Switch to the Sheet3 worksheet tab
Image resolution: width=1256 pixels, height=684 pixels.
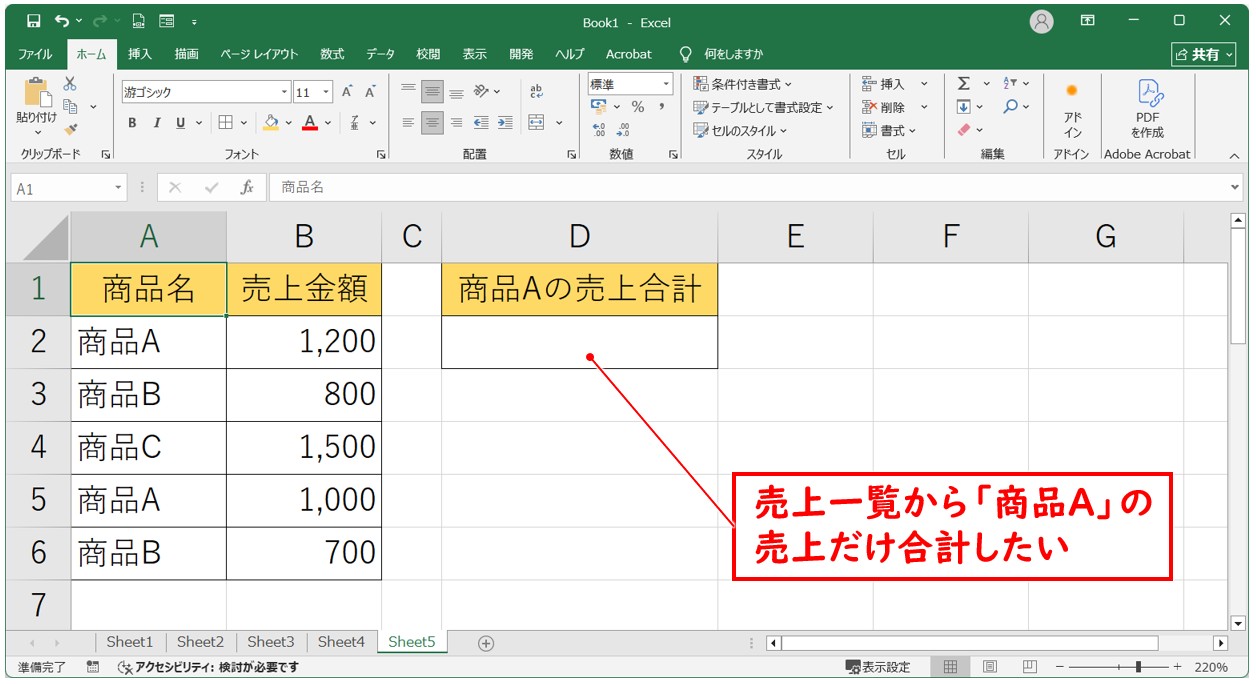click(x=270, y=642)
